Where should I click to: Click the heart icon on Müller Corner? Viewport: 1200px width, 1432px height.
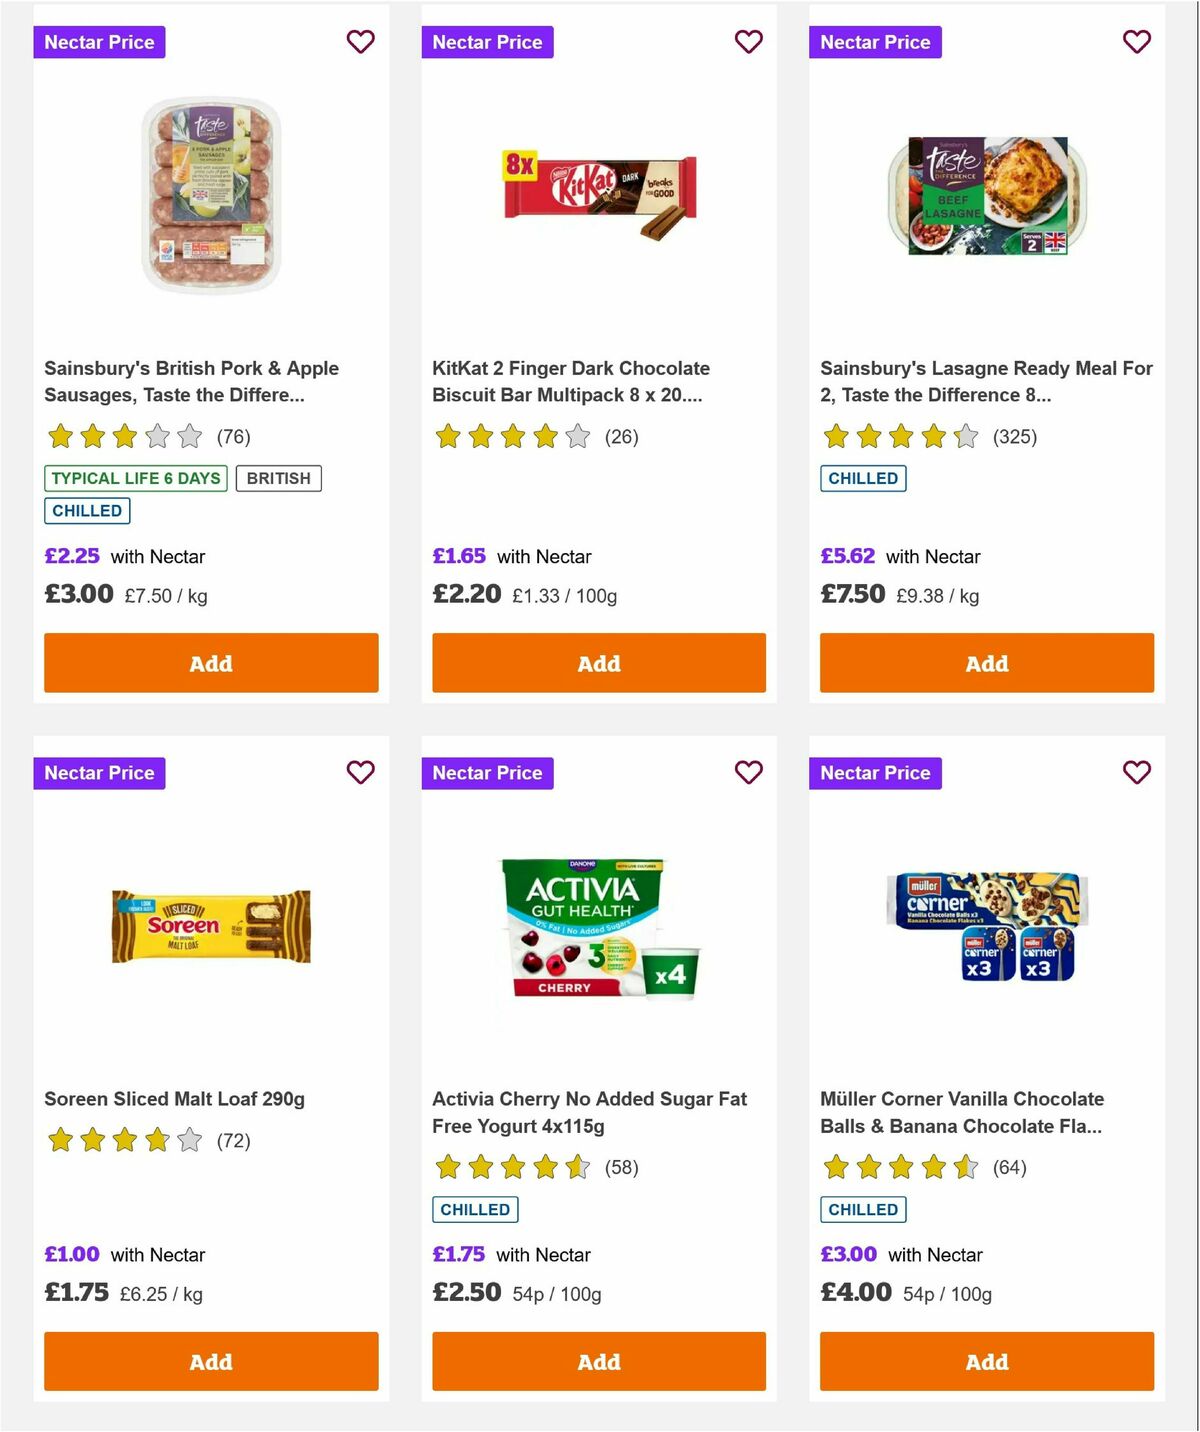click(1136, 772)
